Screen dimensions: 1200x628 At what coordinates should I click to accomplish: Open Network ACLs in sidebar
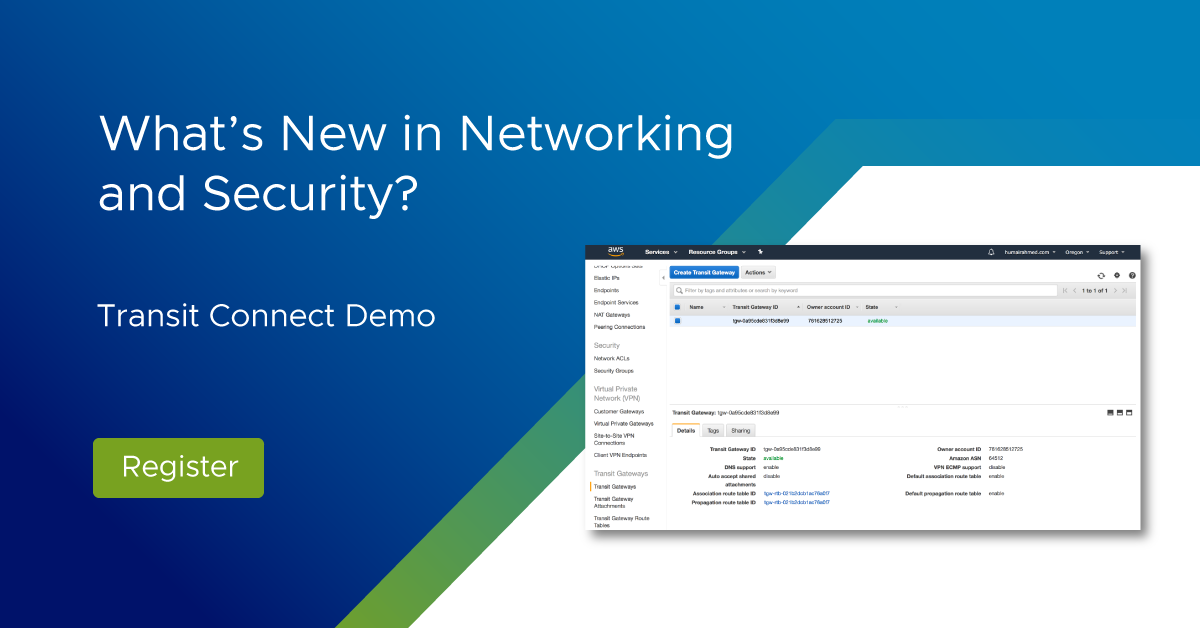(611, 358)
